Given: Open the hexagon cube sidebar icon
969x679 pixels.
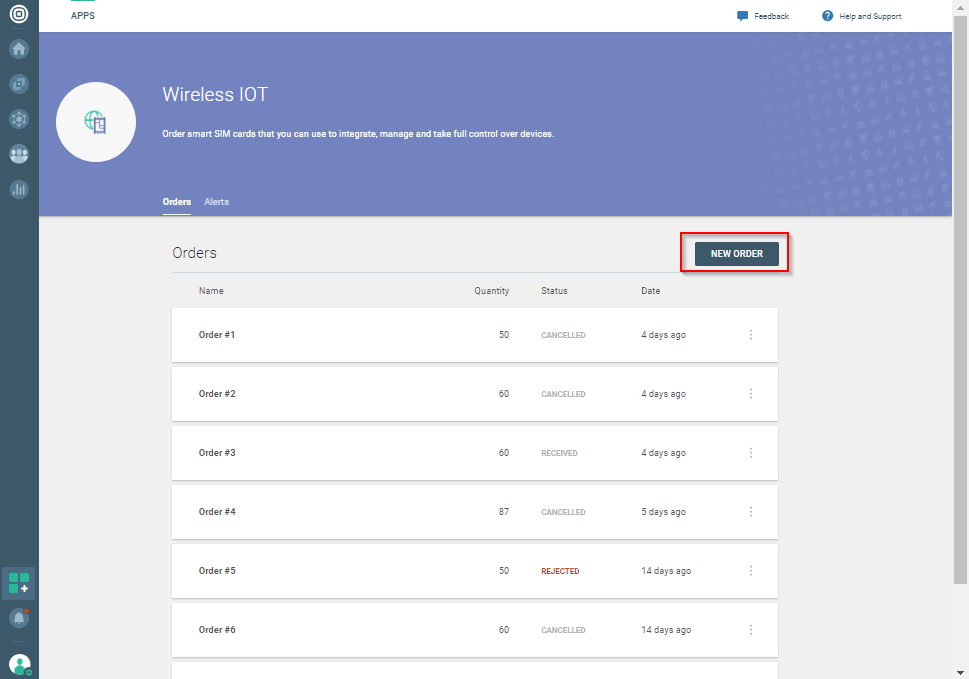Looking at the screenshot, I should [x=19, y=119].
